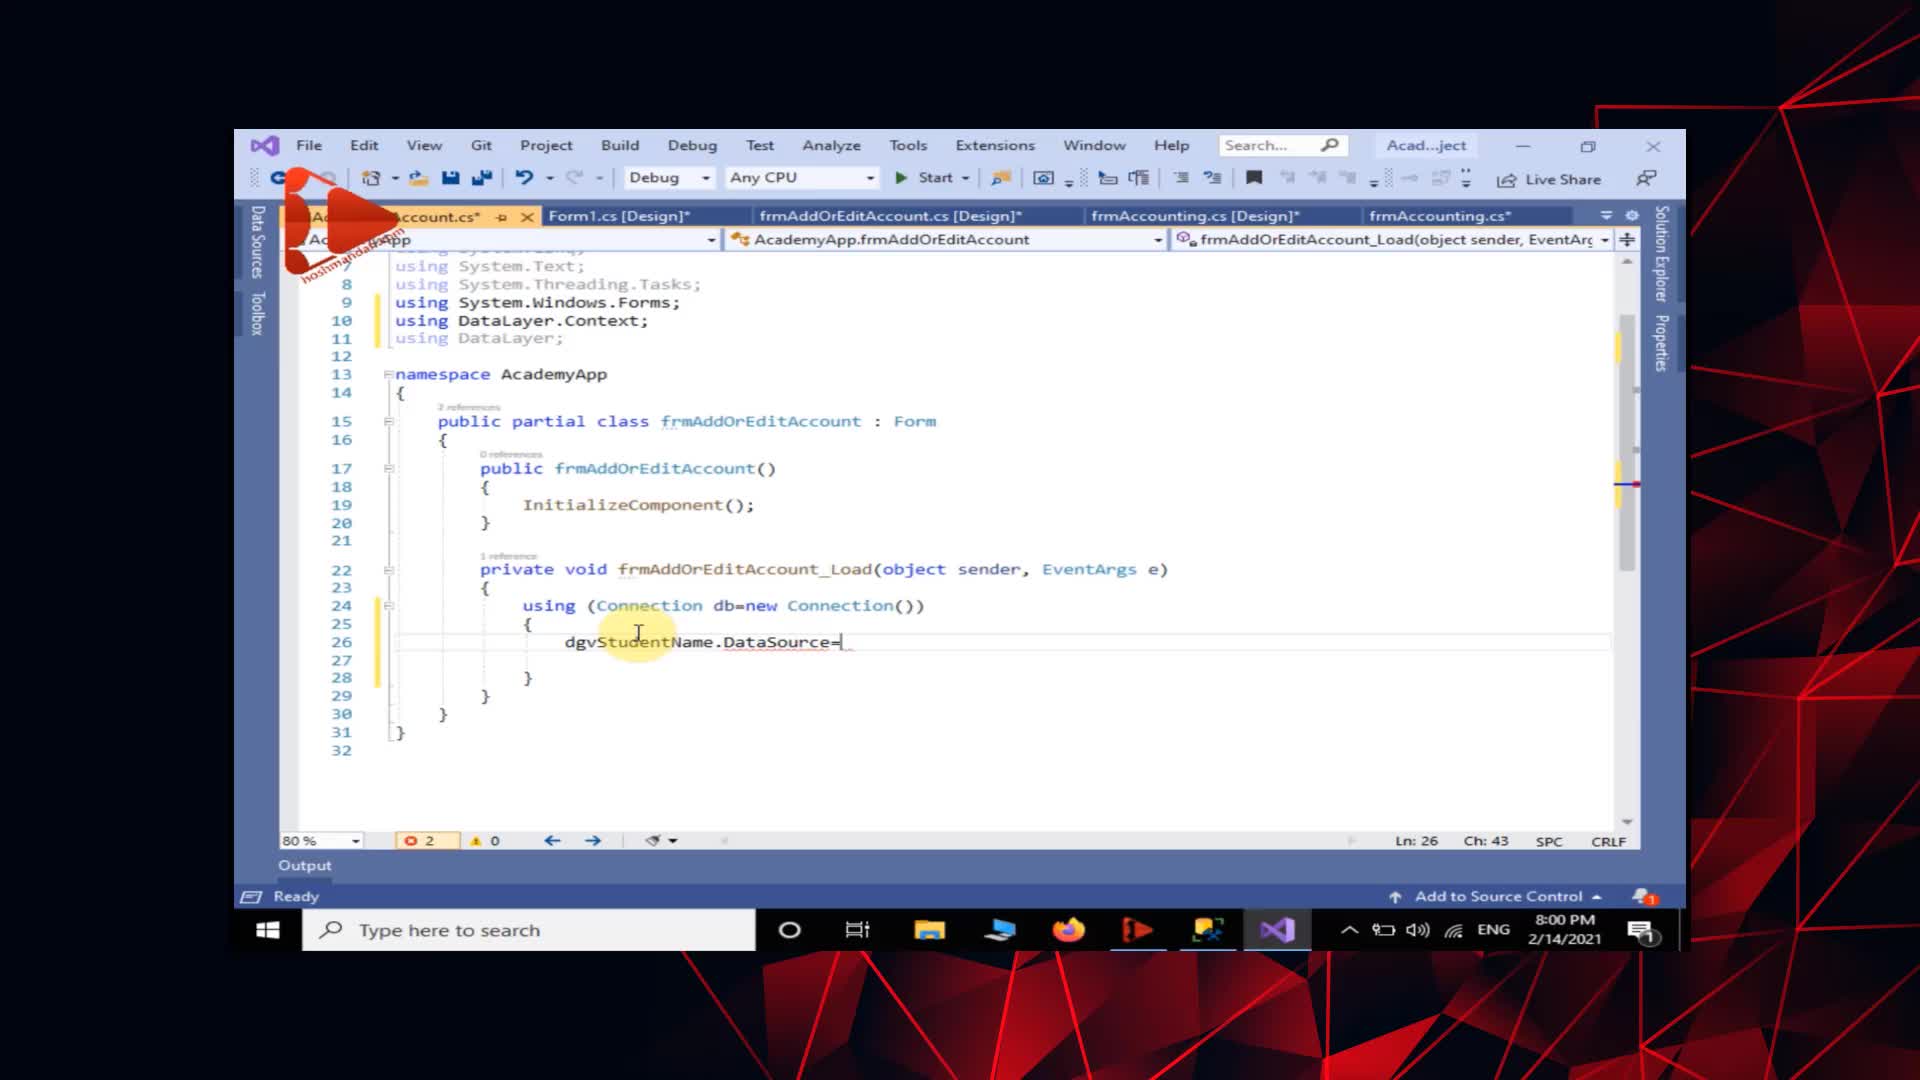The image size is (1920, 1080).
Task: Click the feedback icon beside Live Share
Action: tap(1645, 179)
